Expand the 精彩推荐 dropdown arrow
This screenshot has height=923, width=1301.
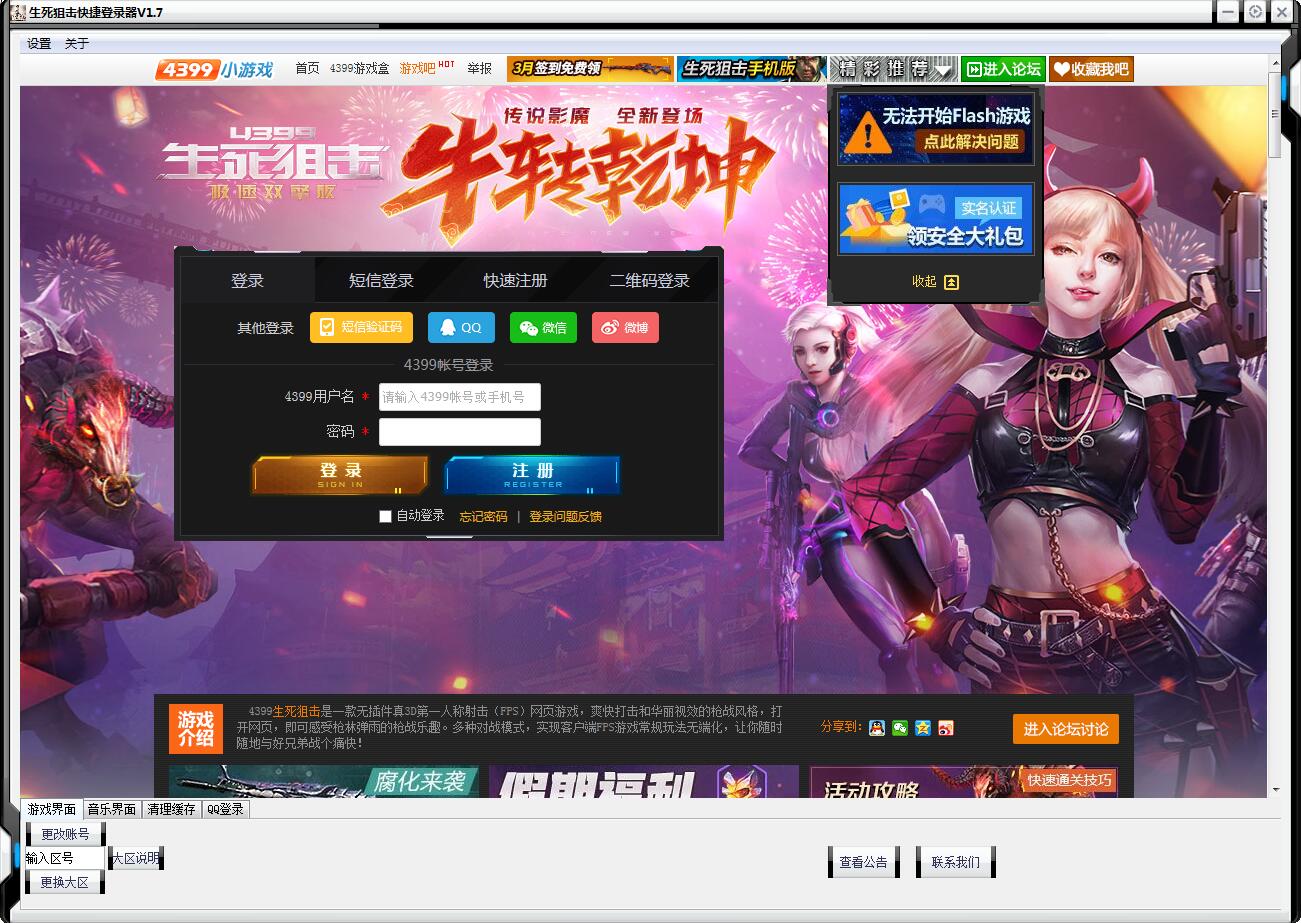tap(940, 69)
